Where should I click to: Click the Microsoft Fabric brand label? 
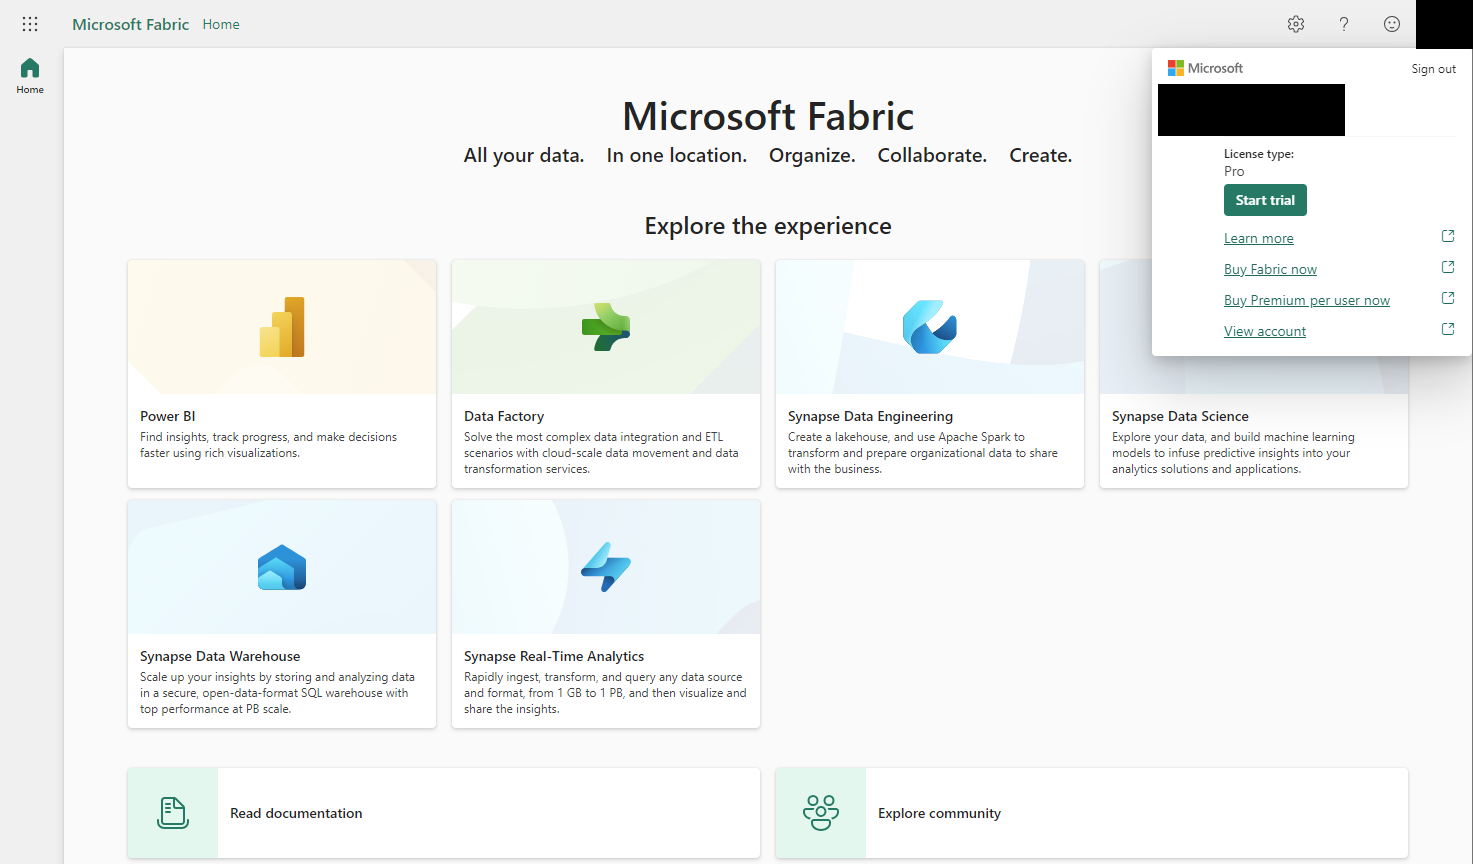[130, 24]
